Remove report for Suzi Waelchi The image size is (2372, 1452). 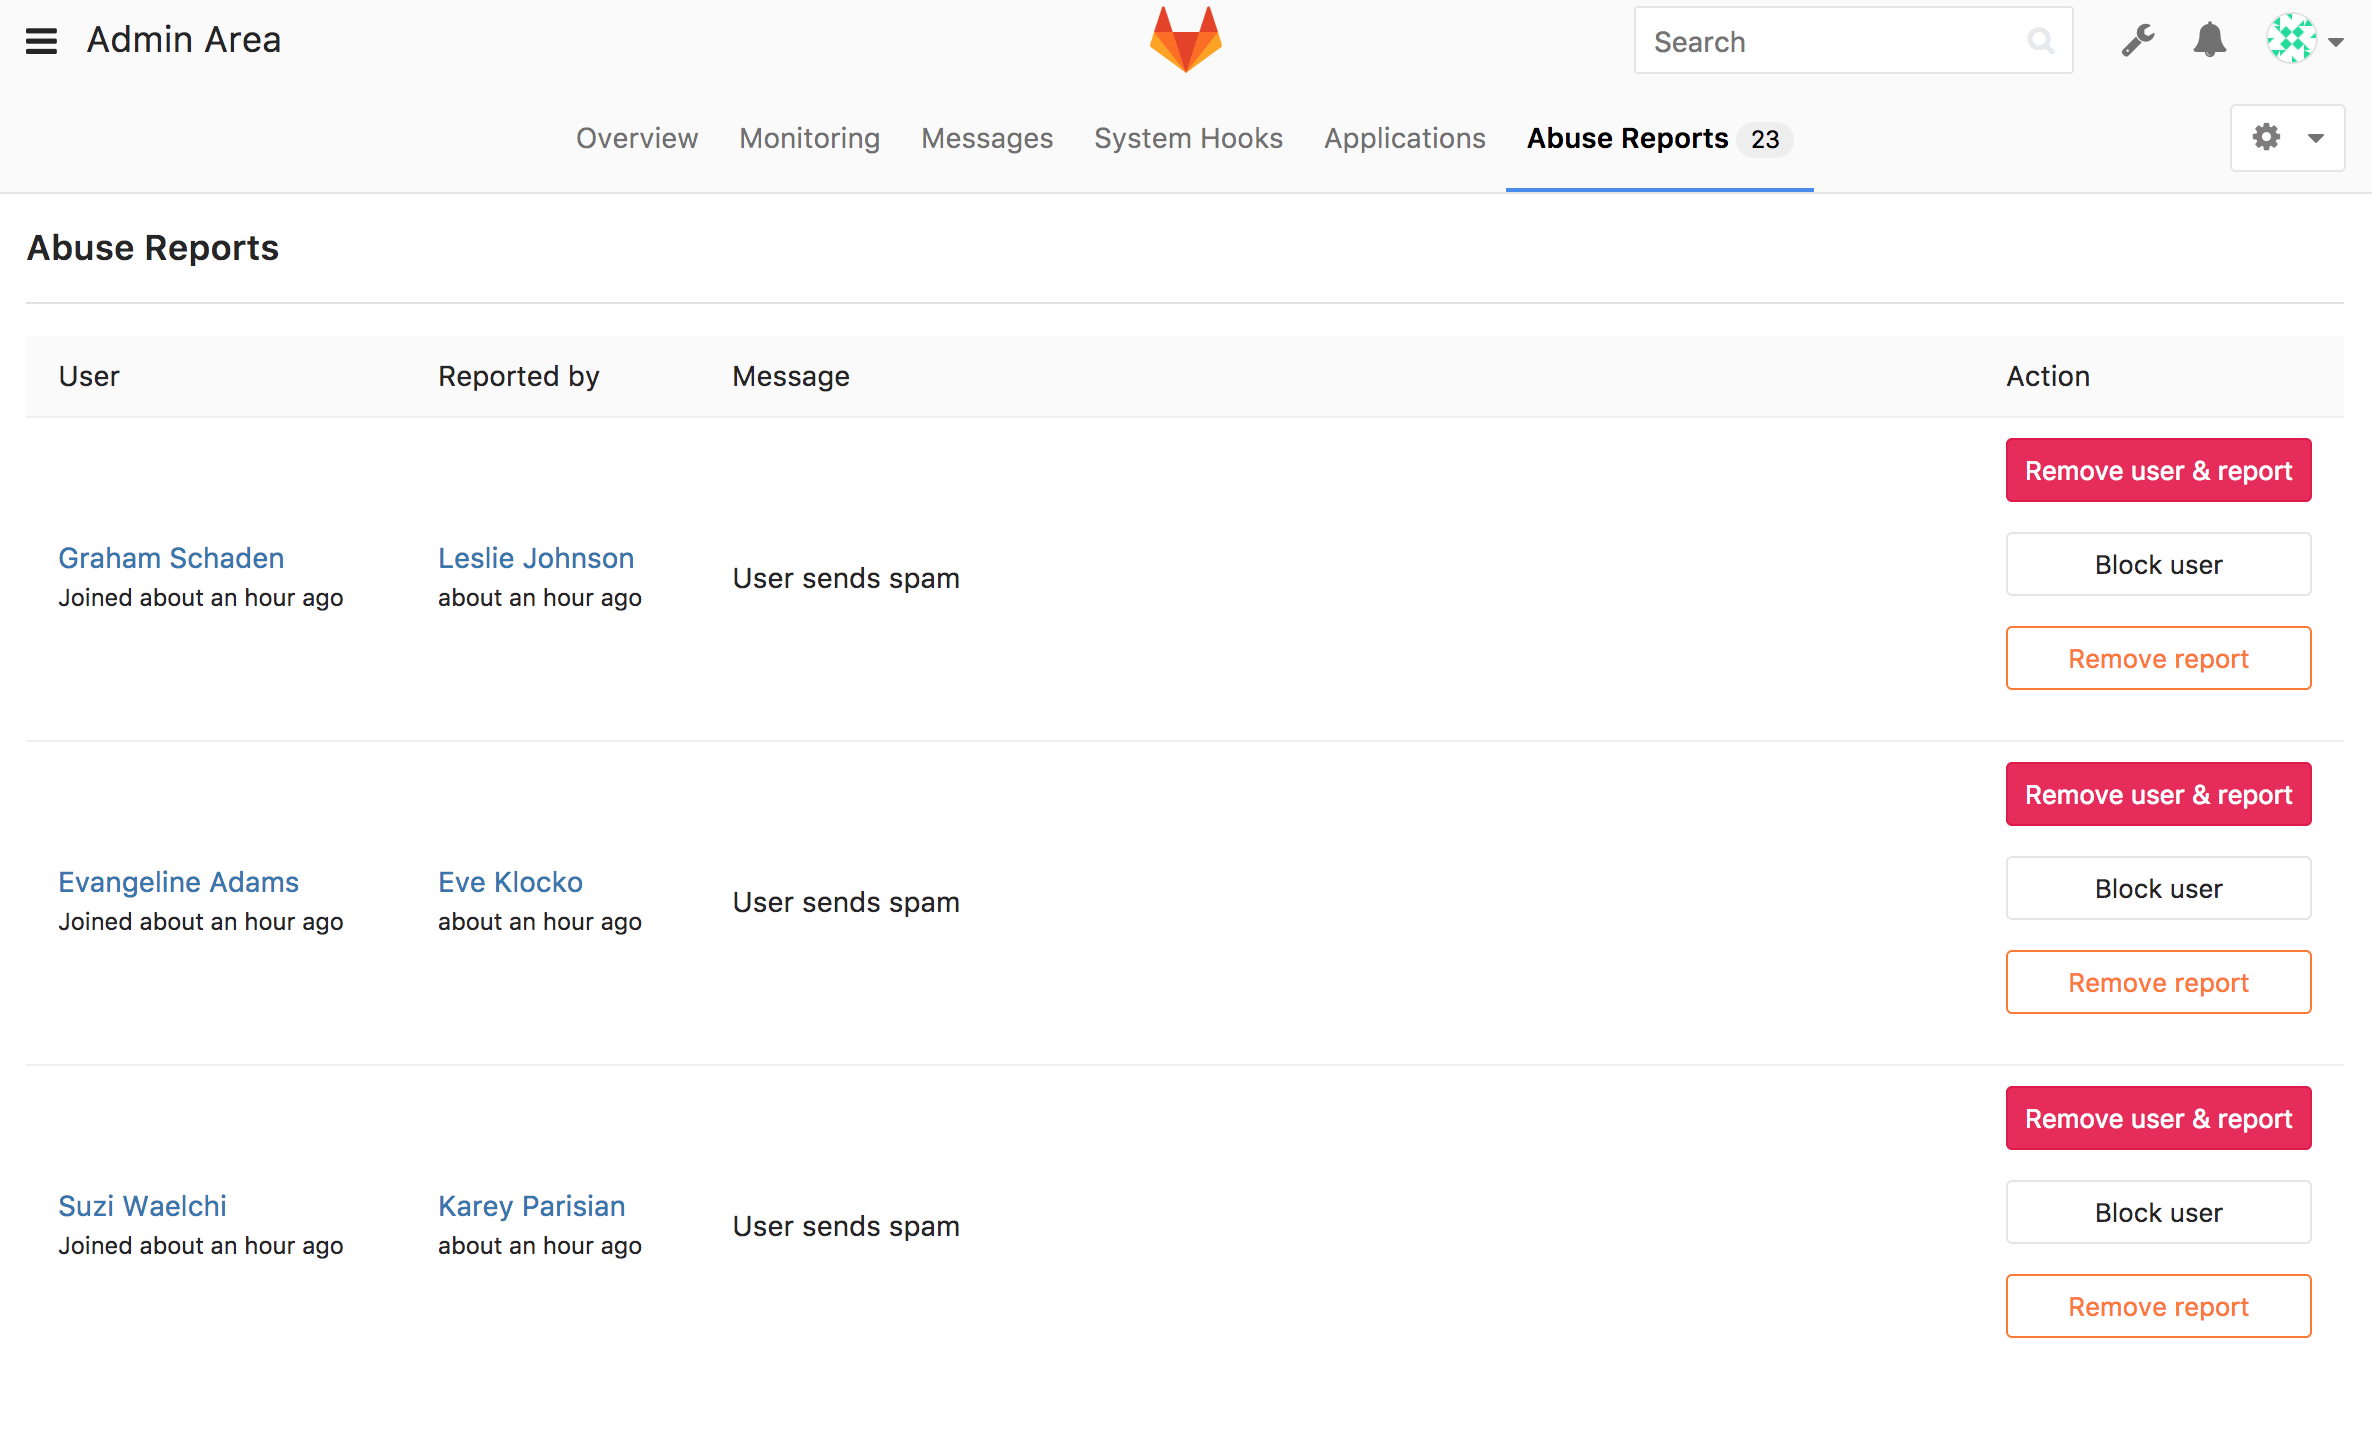(x=2158, y=1306)
